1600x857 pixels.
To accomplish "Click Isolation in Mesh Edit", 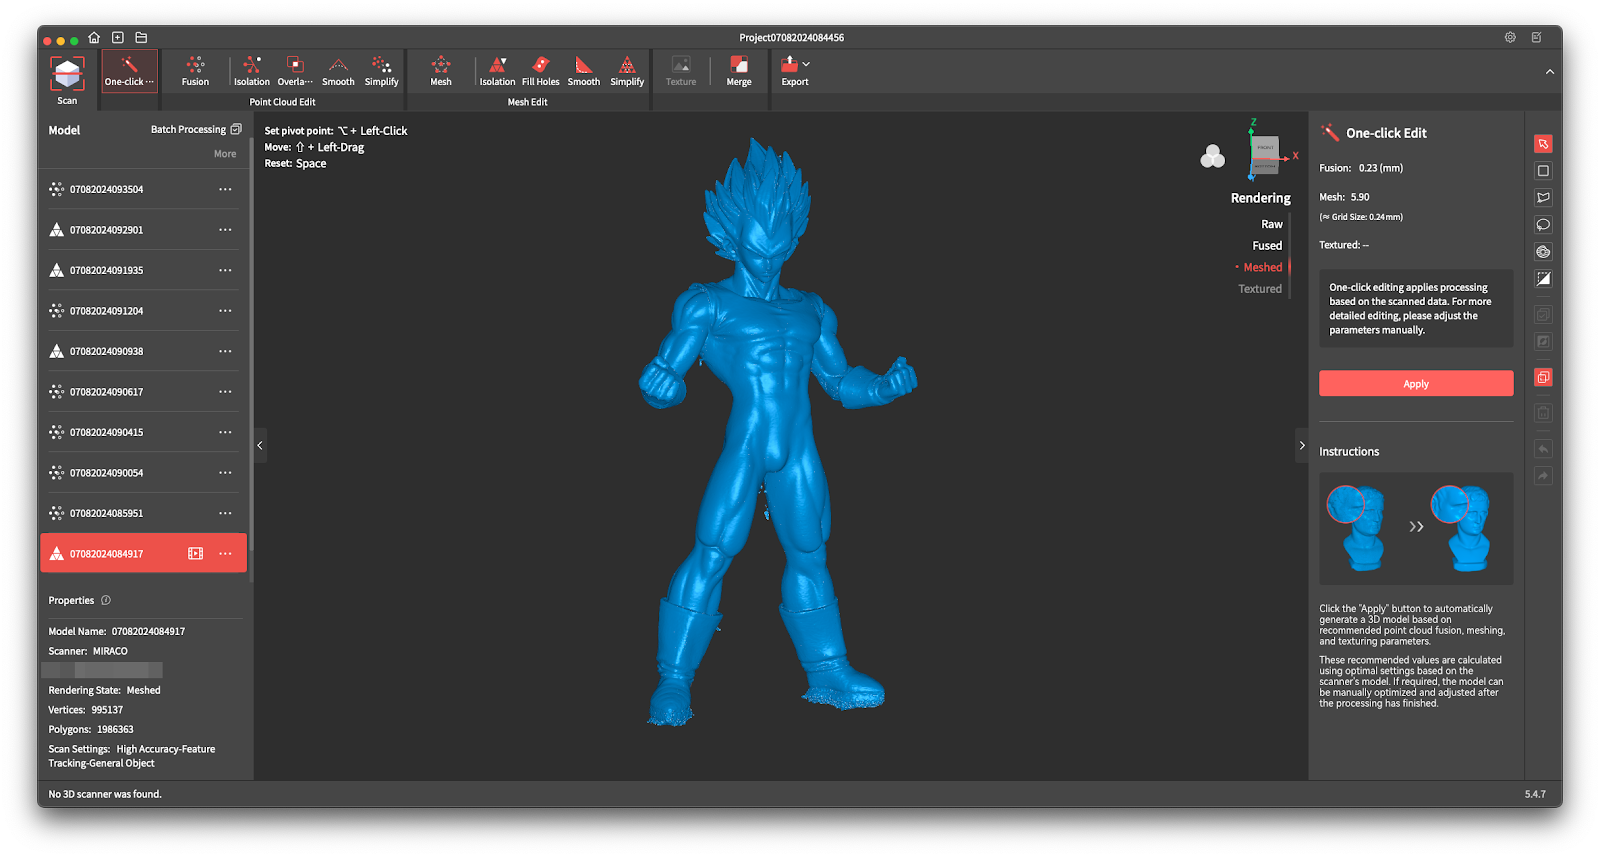I will pos(497,72).
